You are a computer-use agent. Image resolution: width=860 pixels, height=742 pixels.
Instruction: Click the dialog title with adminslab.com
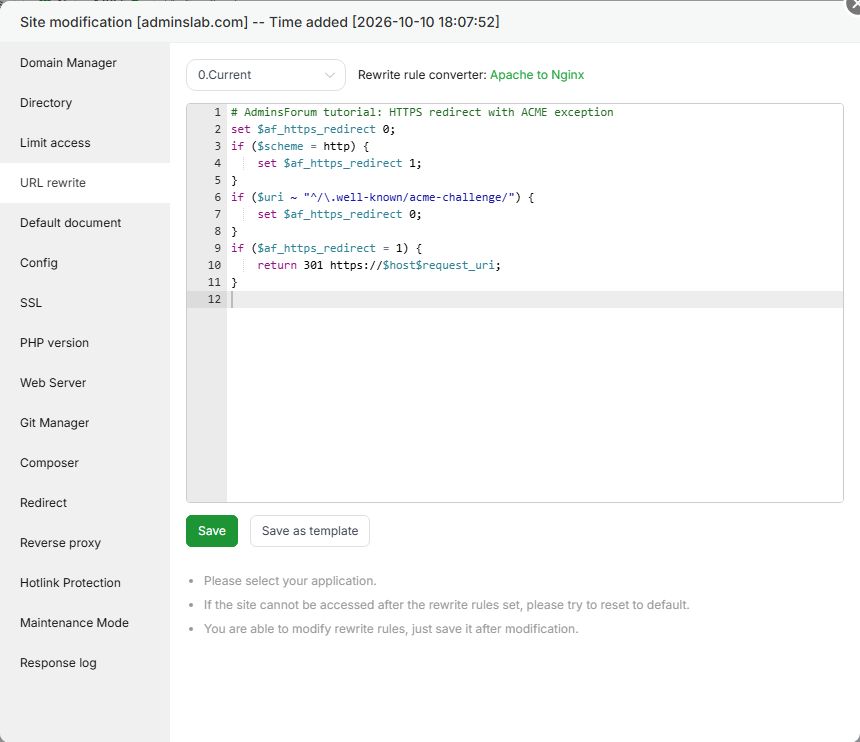[x=259, y=22]
